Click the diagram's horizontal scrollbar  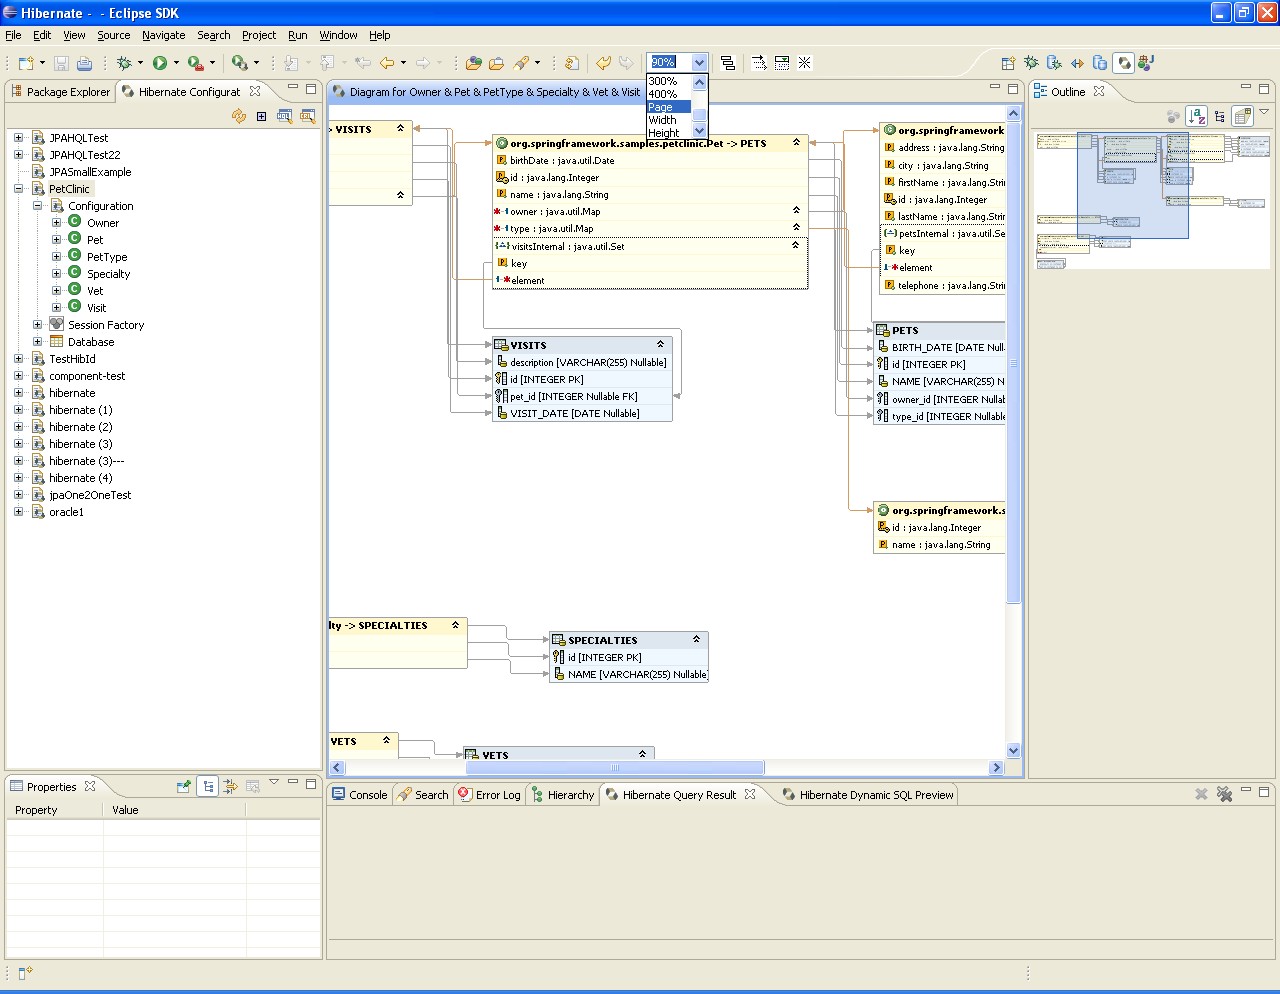click(x=614, y=768)
